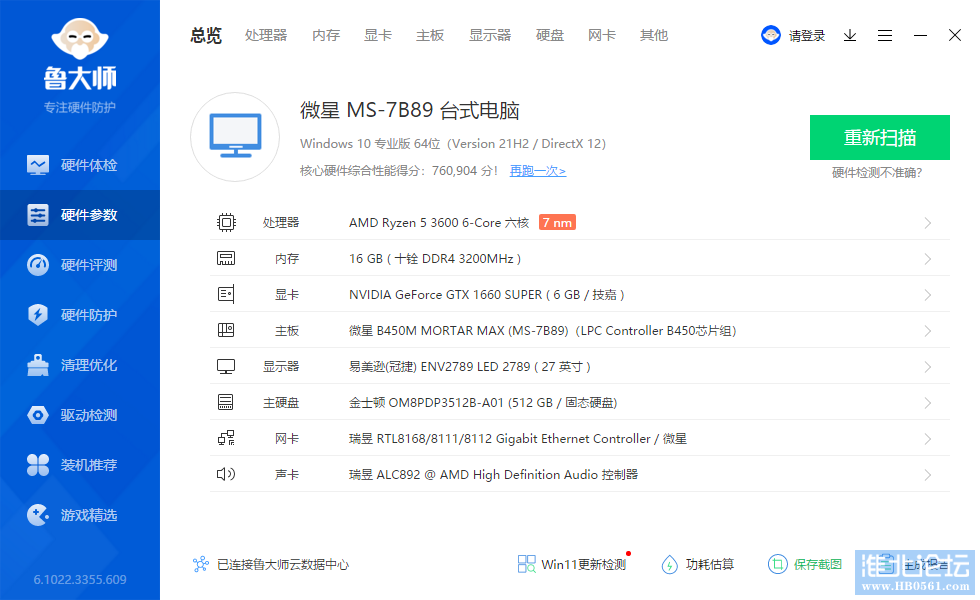Click the monitor icon in 显示器 row

pyautogui.click(x=226, y=366)
